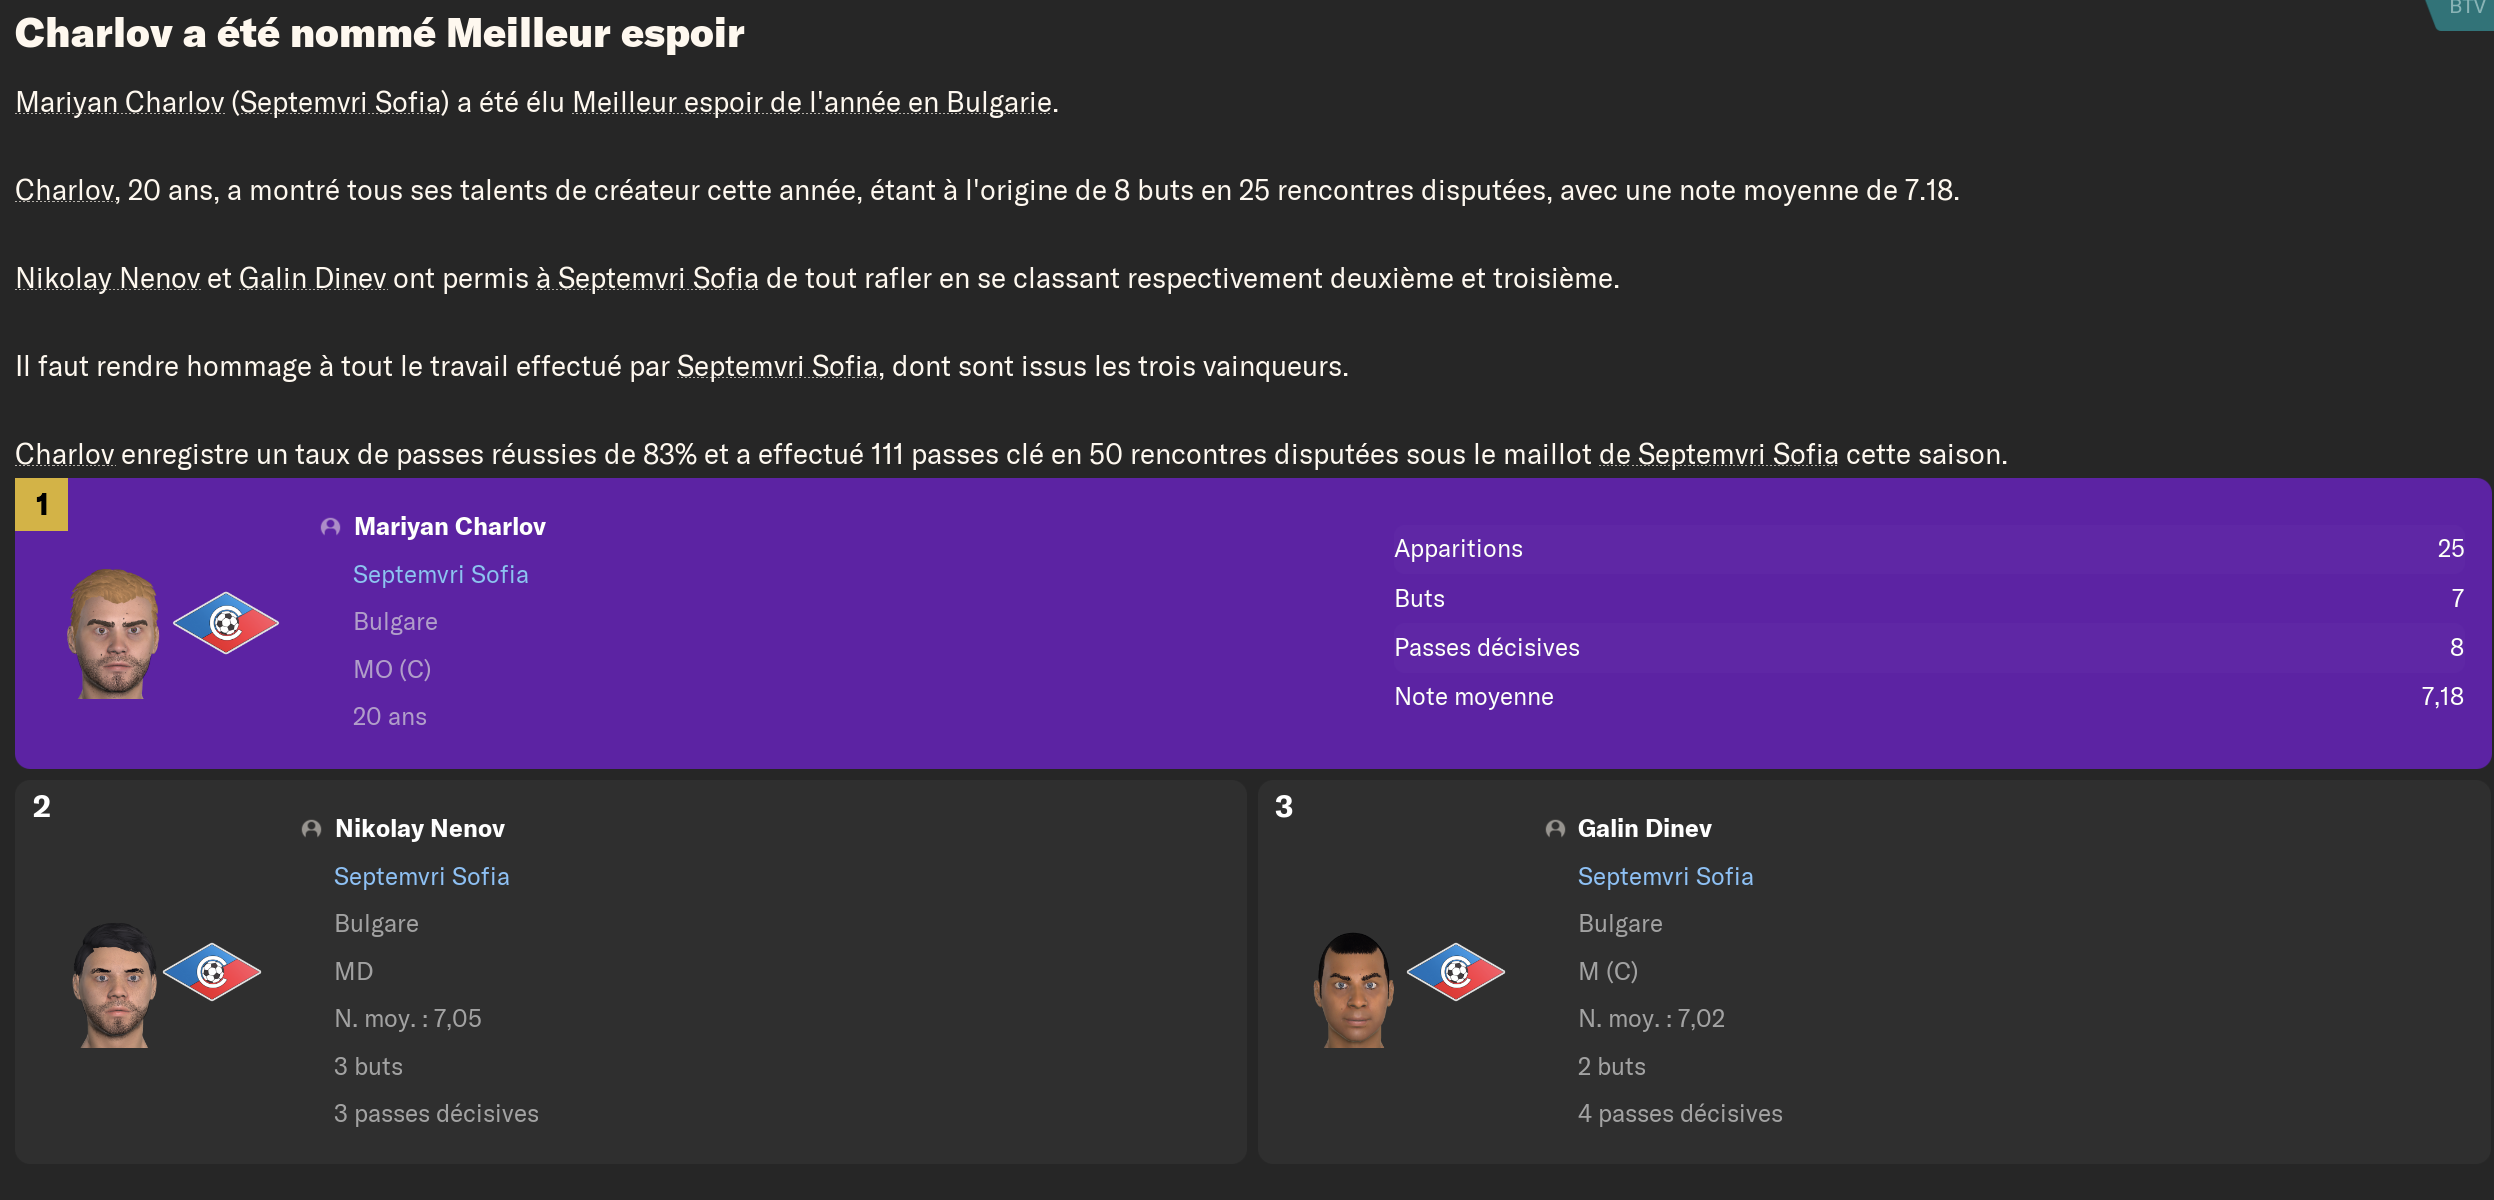Click the yellow rank 1 badge
Screen dimensions: 2494x1200
tap(41, 505)
